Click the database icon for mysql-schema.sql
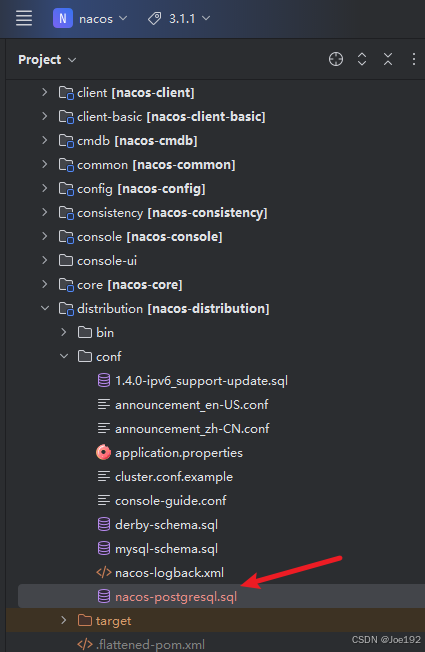 [x=104, y=548]
